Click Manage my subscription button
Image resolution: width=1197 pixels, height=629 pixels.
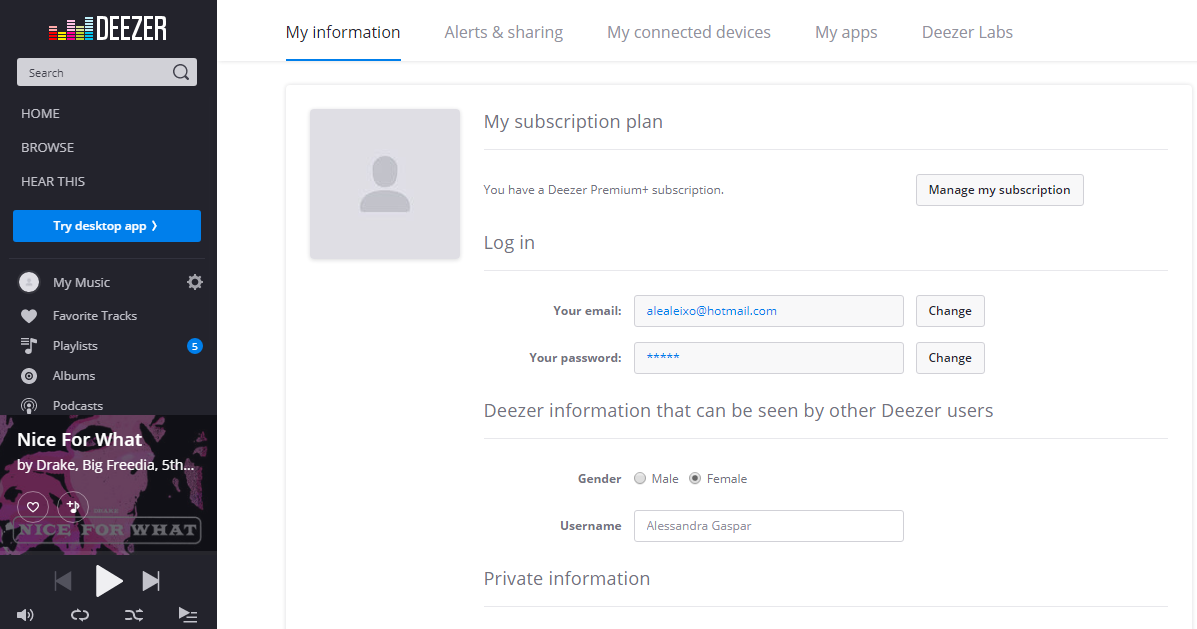tap(999, 190)
